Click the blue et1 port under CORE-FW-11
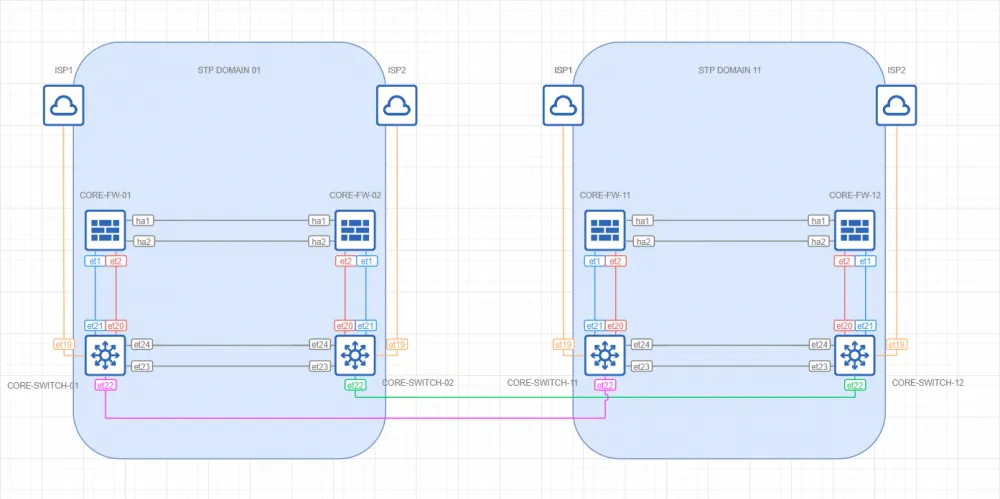The image size is (1000, 499). 595,261
